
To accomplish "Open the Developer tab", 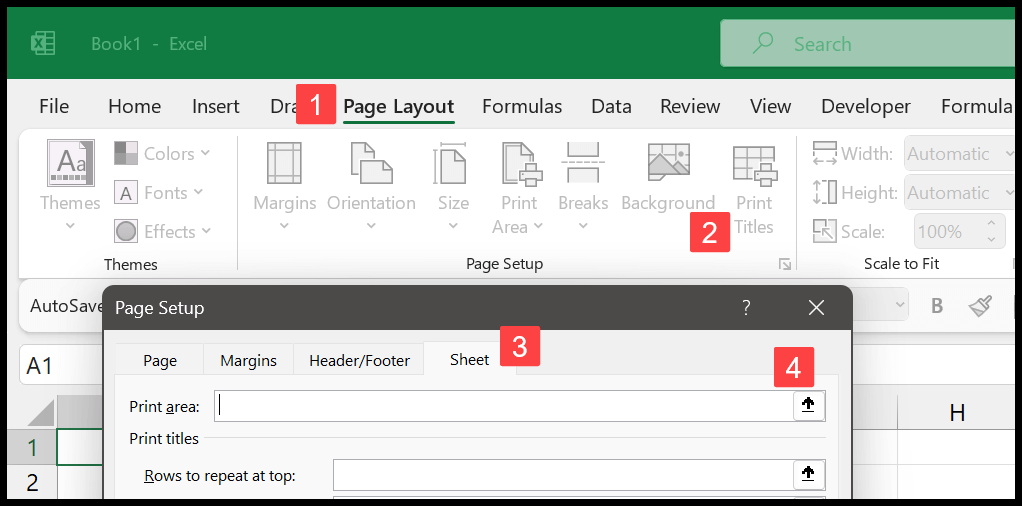I will [866, 106].
